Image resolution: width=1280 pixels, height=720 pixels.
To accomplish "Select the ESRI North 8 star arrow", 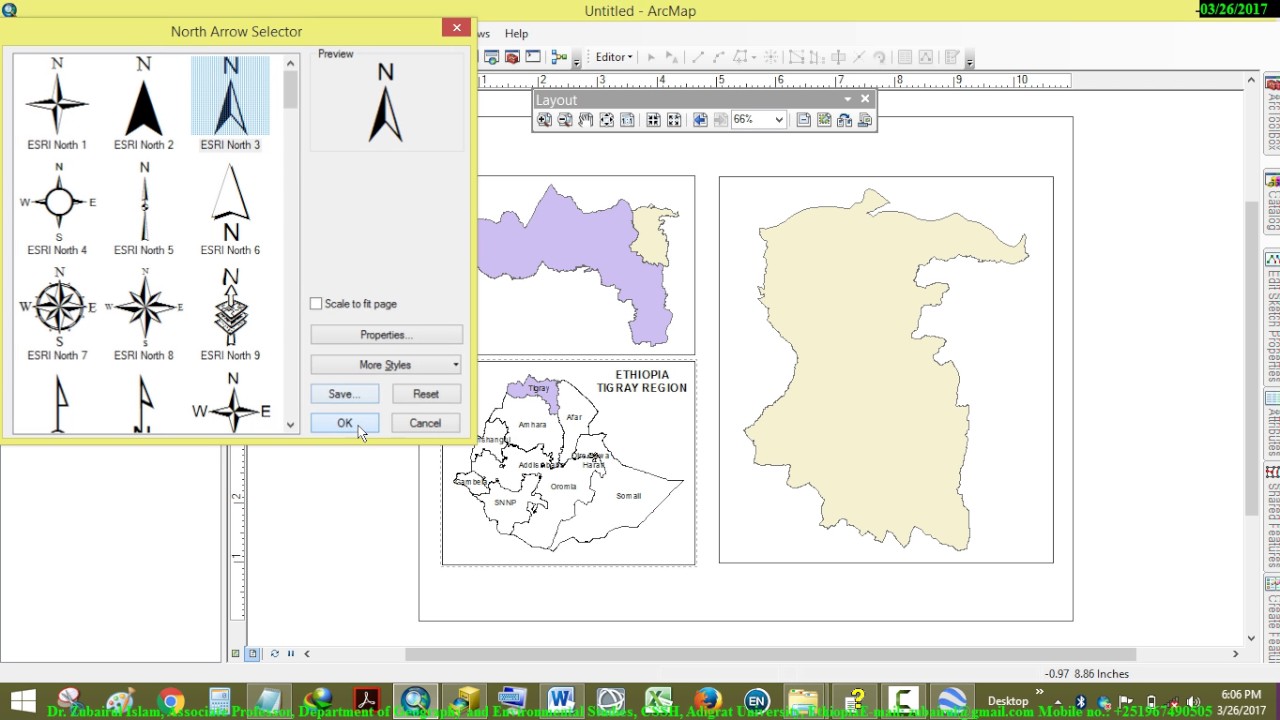I will pos(143,314).
